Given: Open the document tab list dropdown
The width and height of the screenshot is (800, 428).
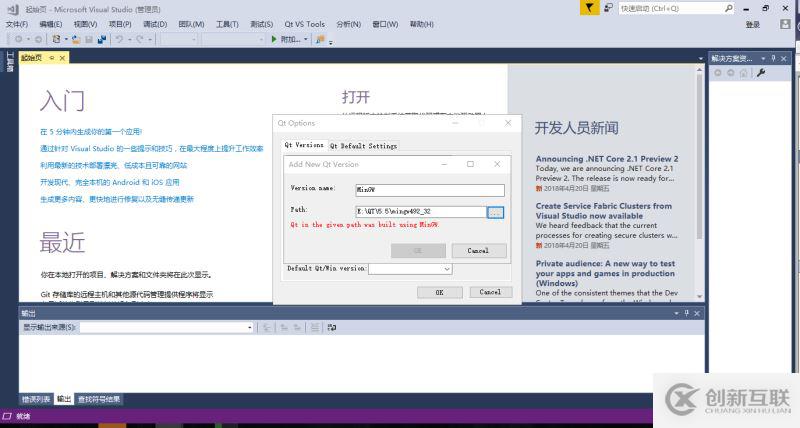Looking at the screenshot, I should click(x=701, y=59).
